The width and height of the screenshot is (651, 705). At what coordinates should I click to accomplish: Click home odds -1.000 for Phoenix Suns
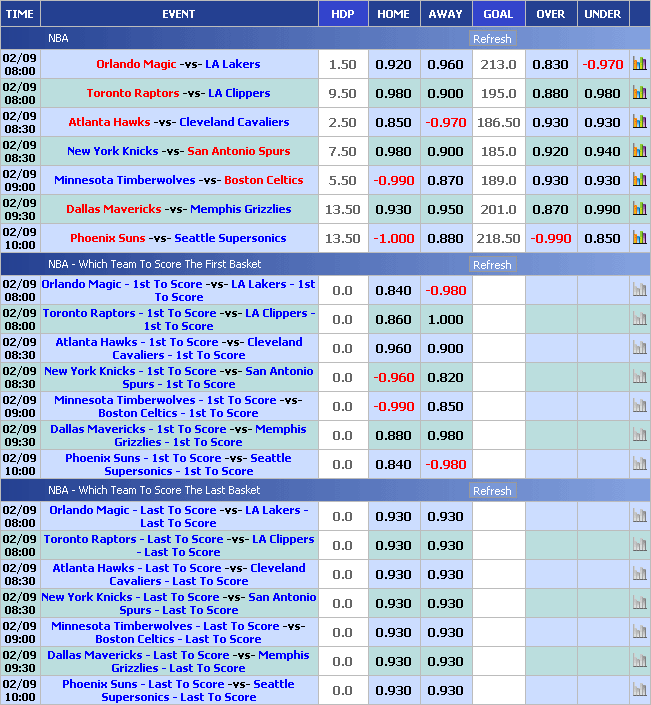pos(393,238)
